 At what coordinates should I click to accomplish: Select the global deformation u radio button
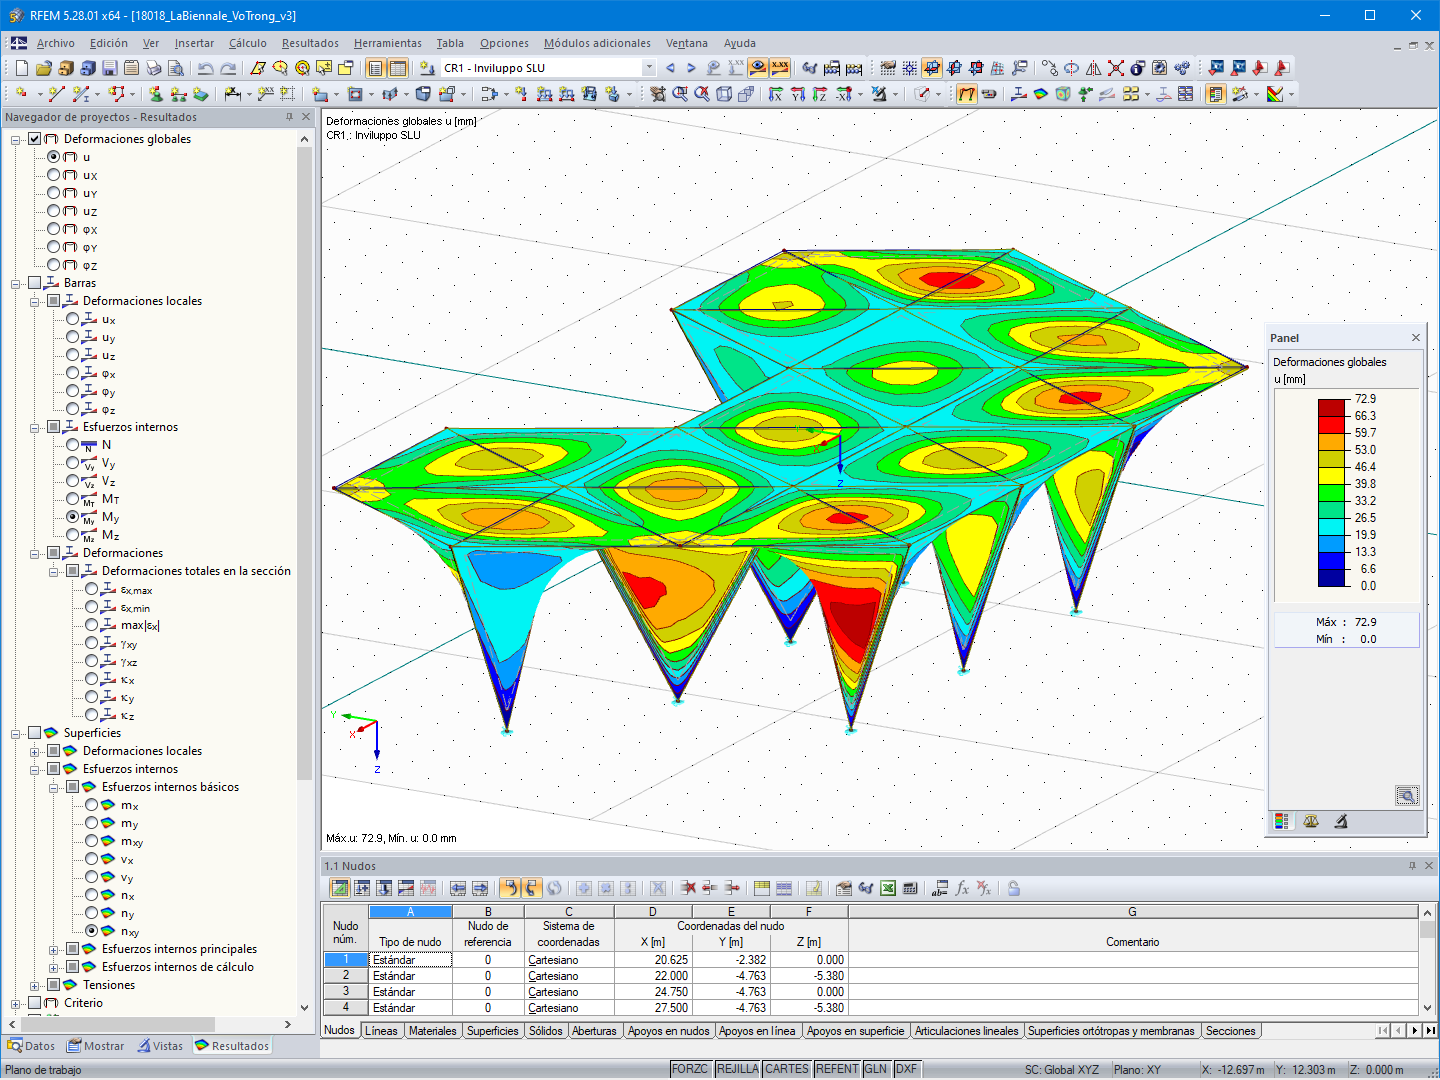tap(54, 157)
